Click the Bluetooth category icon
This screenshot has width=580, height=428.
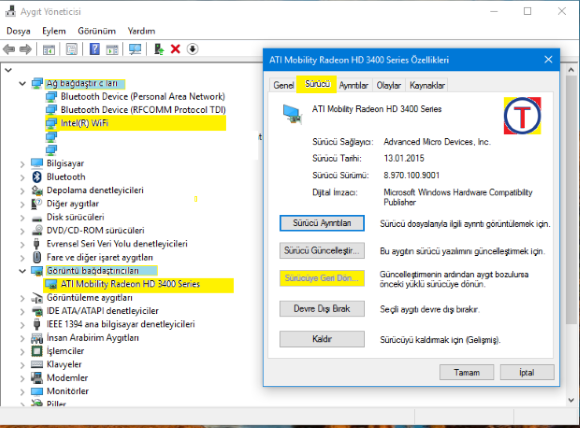tap(37, 177)
